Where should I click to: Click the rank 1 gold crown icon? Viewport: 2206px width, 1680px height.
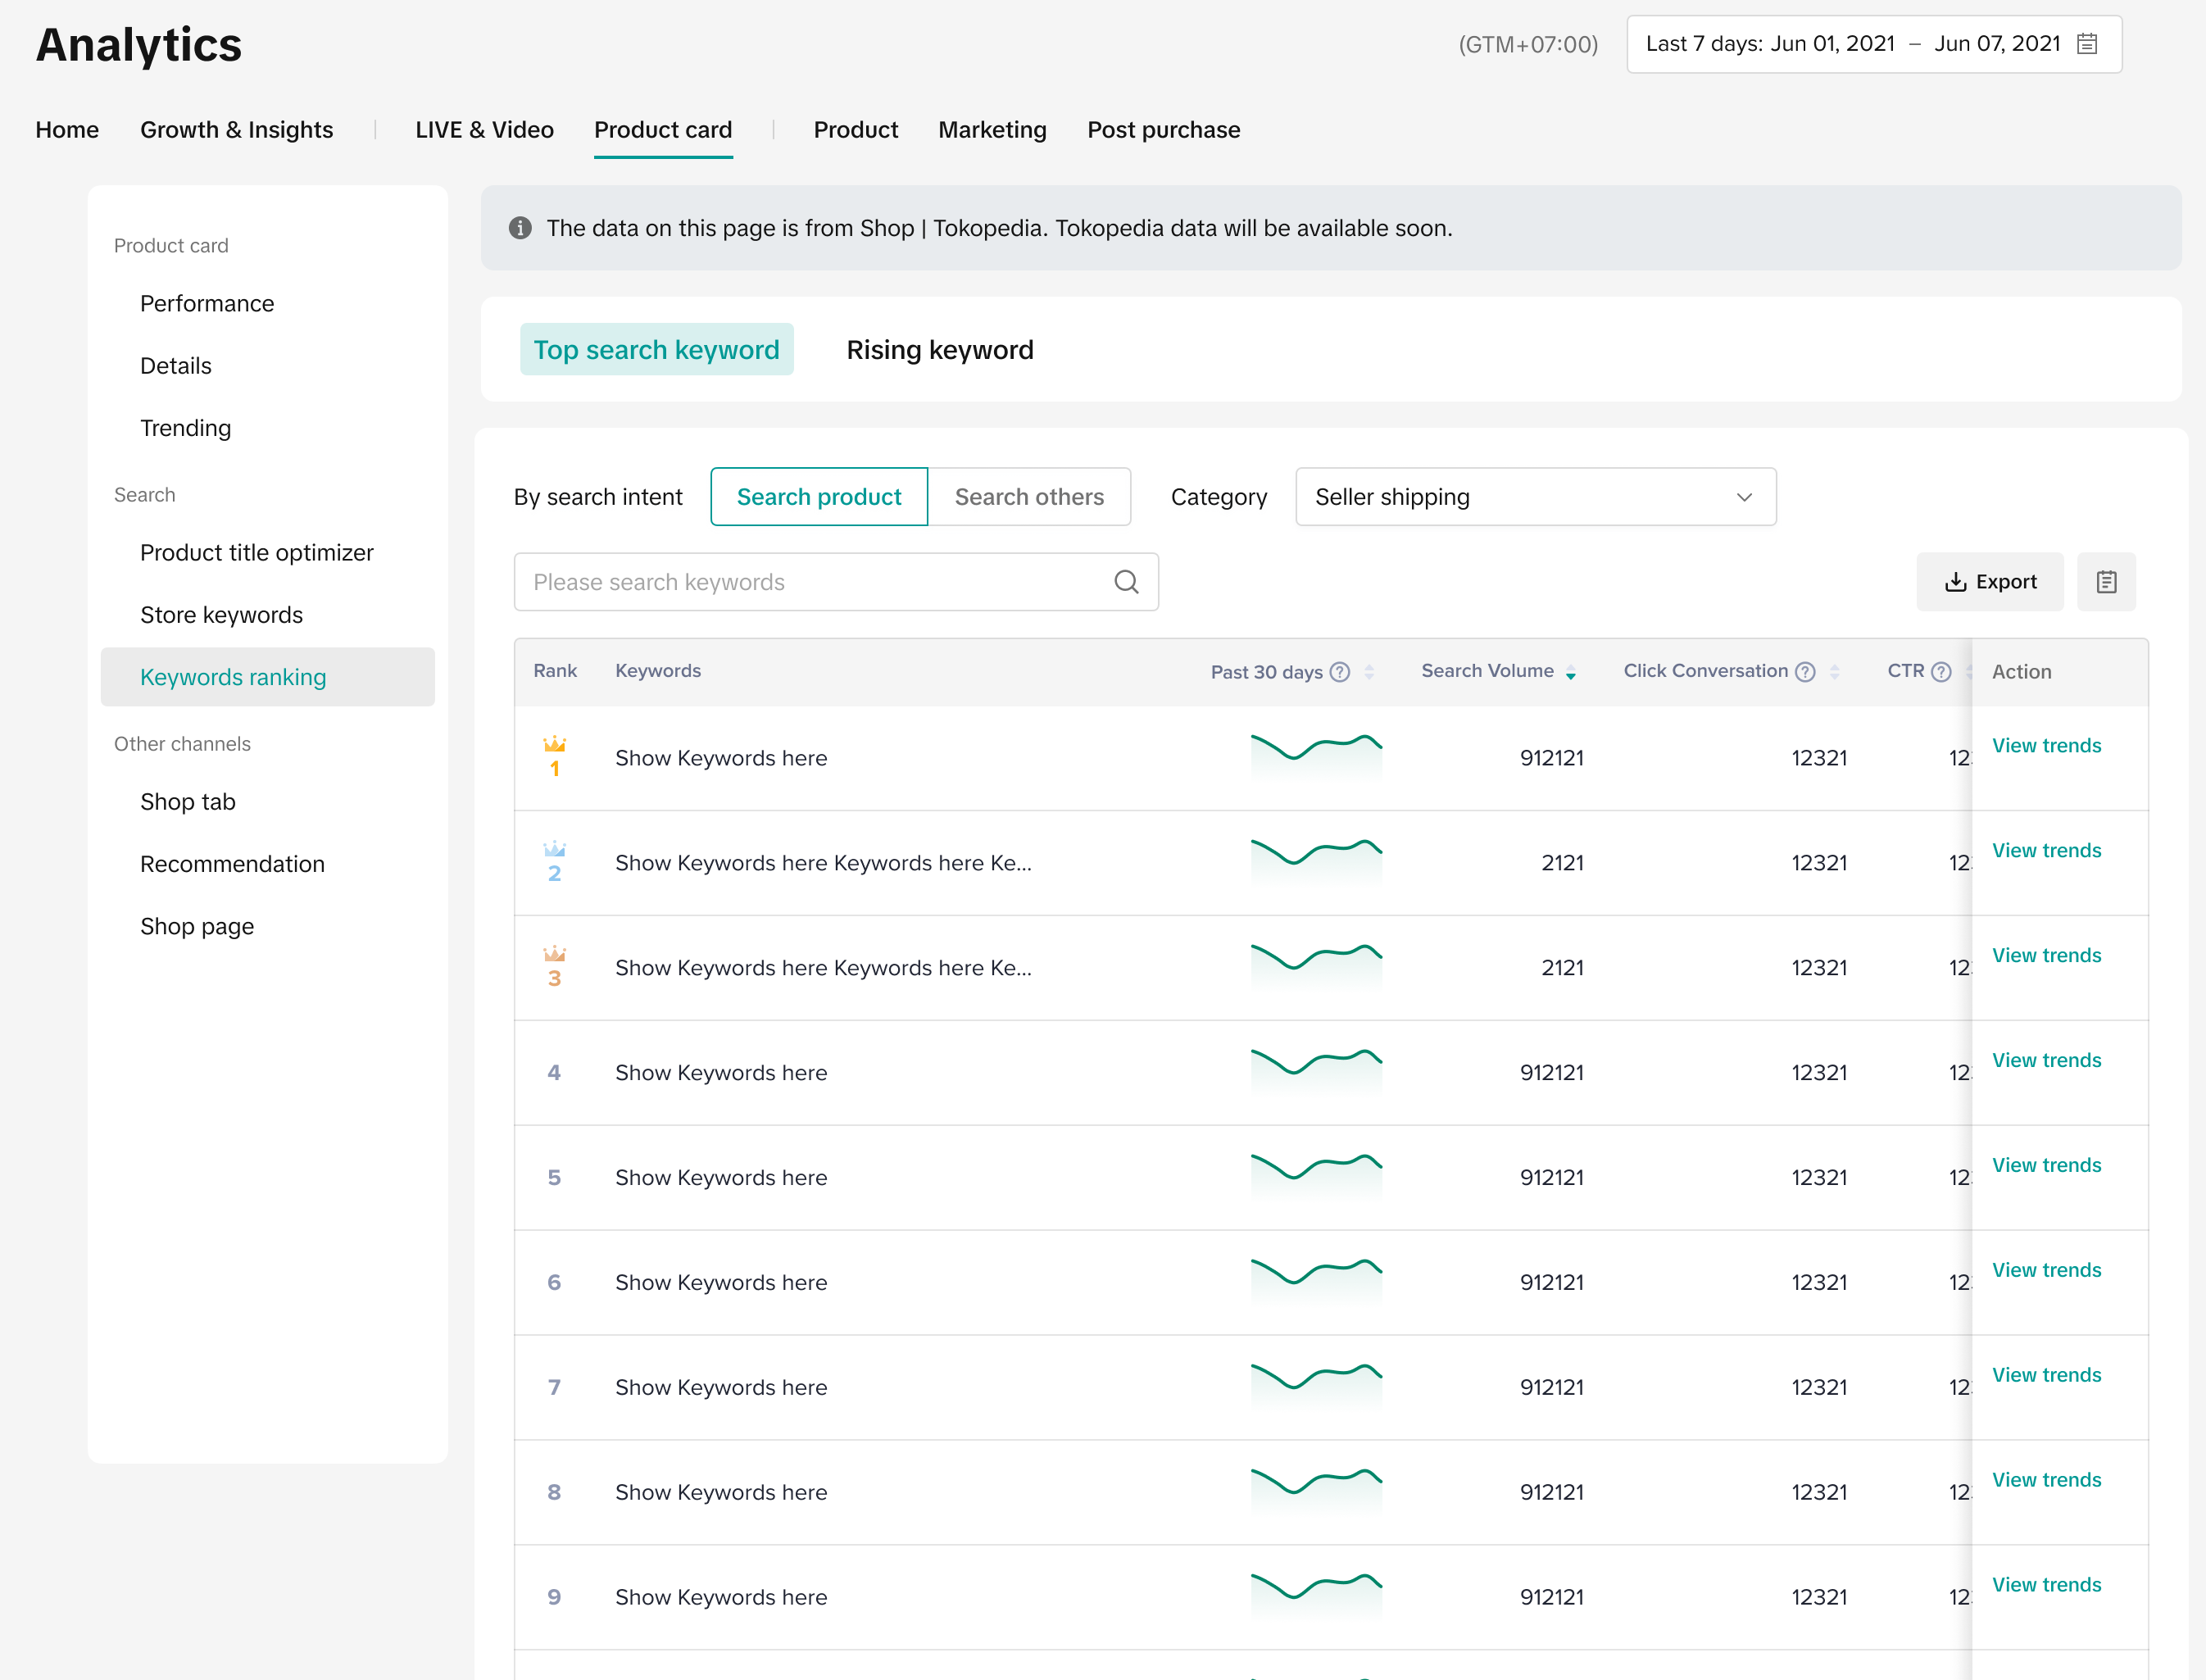tap(554, 744)
